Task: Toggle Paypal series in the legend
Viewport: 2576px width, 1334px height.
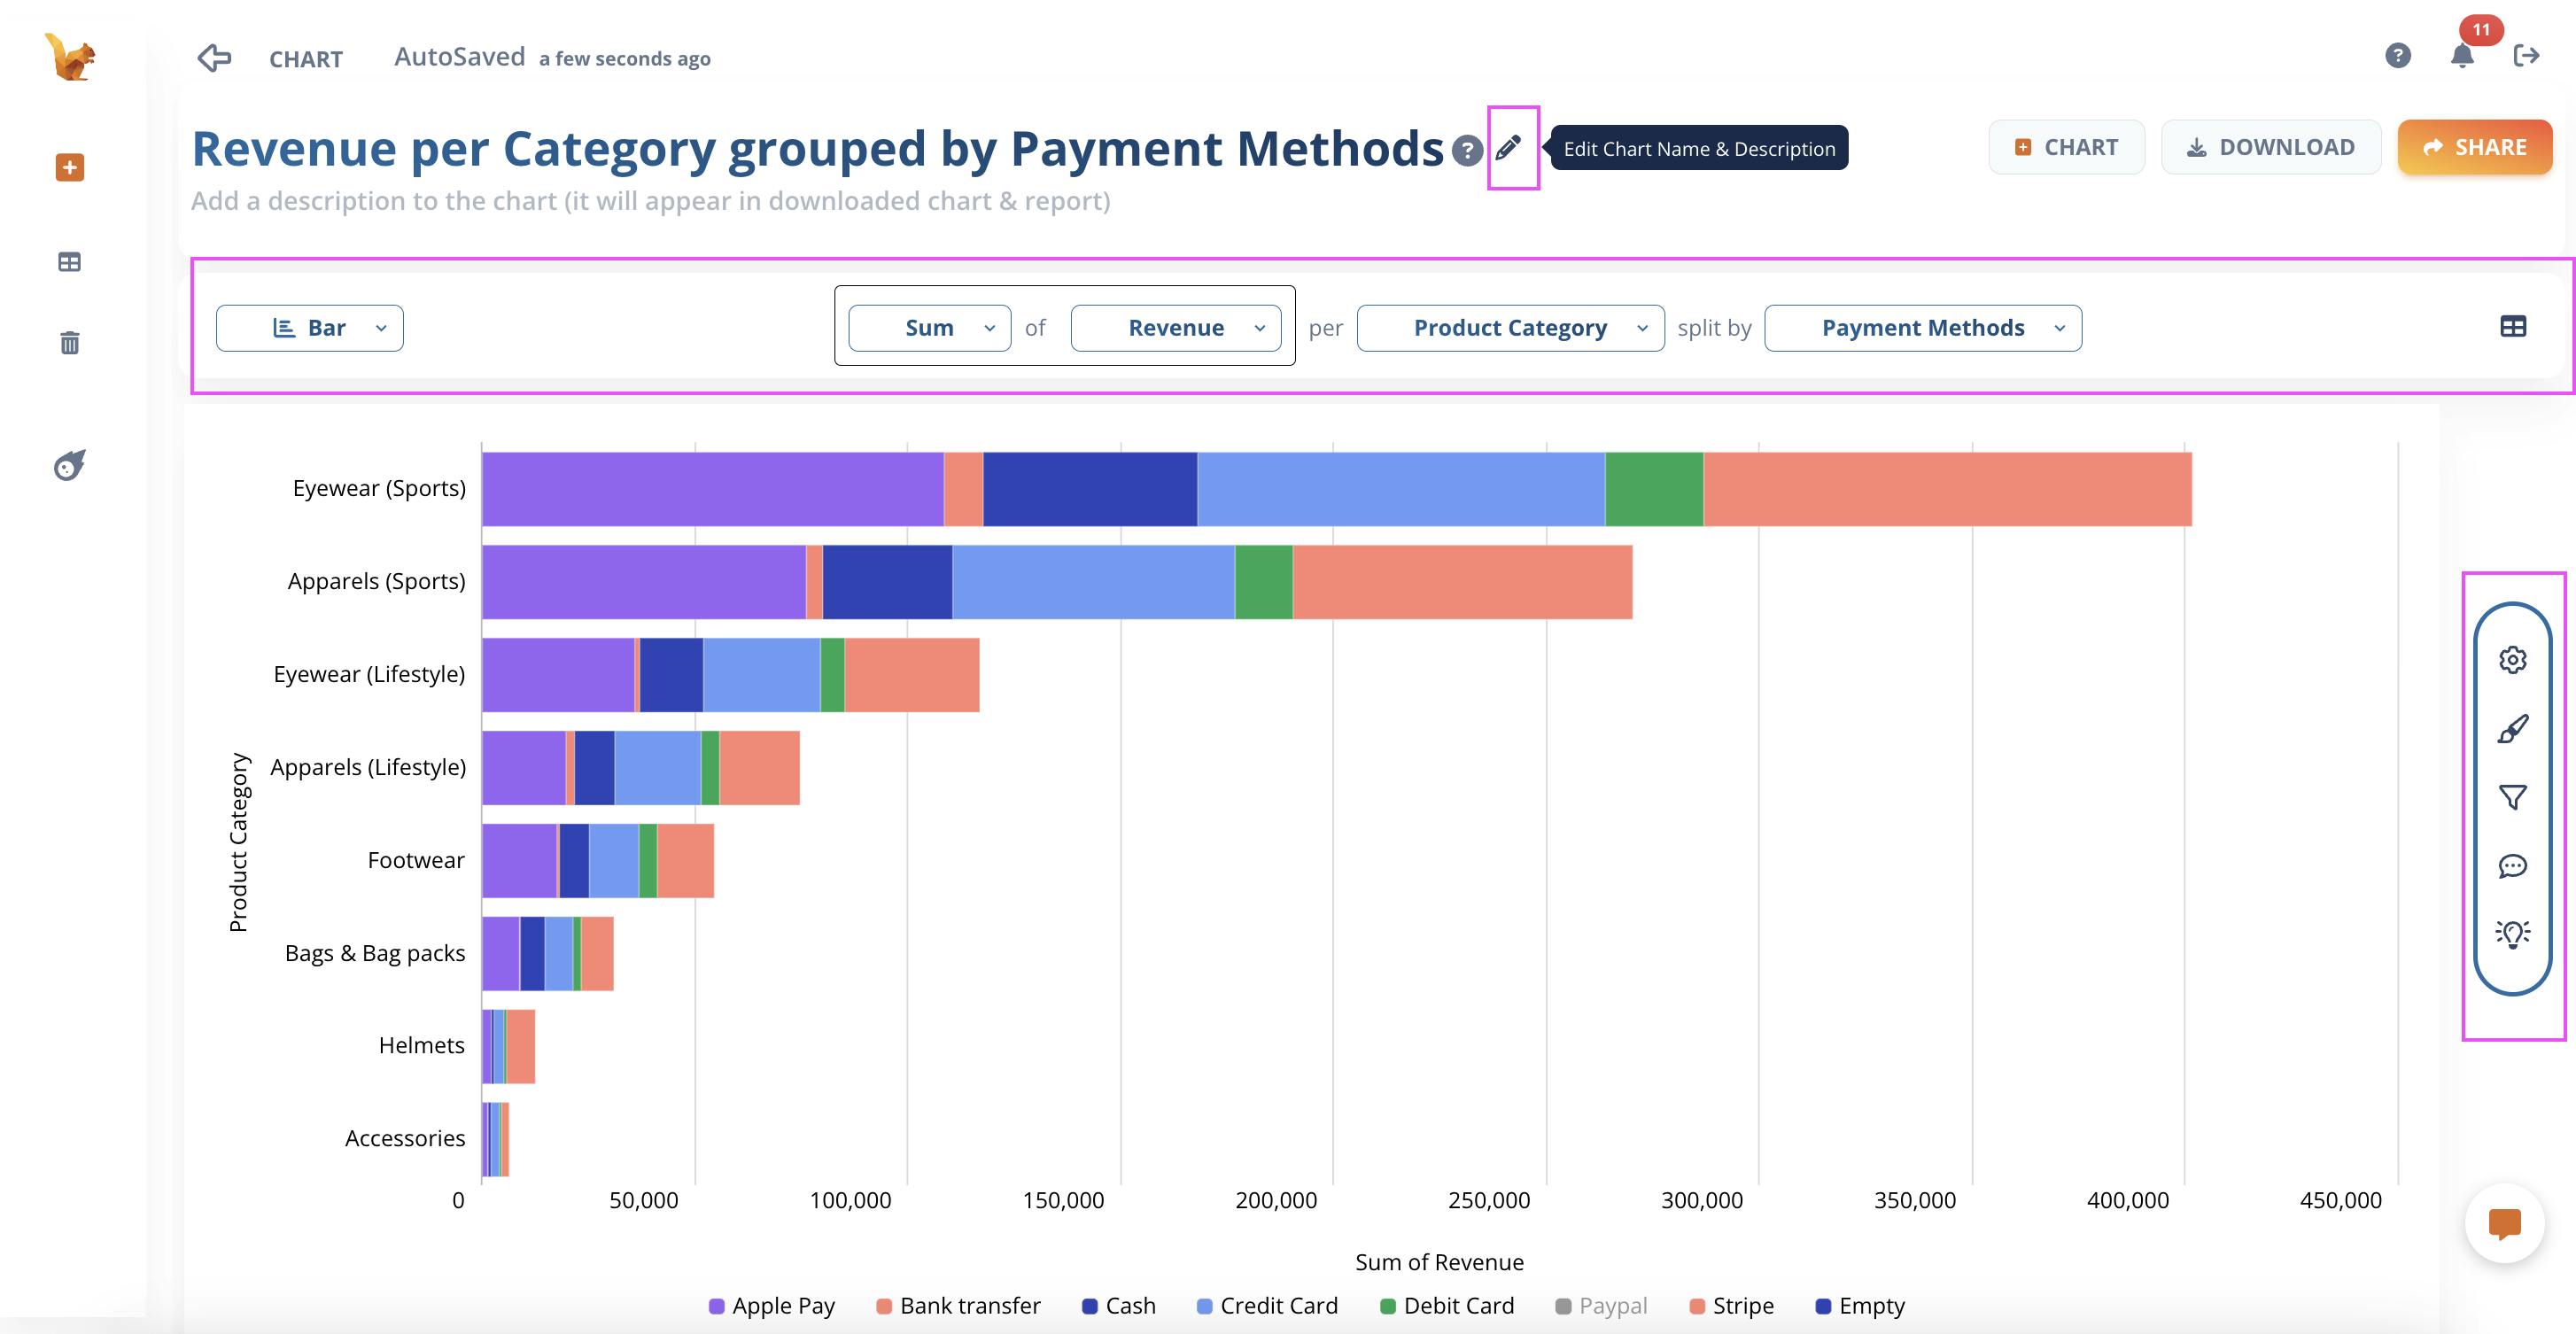Action: (x=1600, y=1305)
